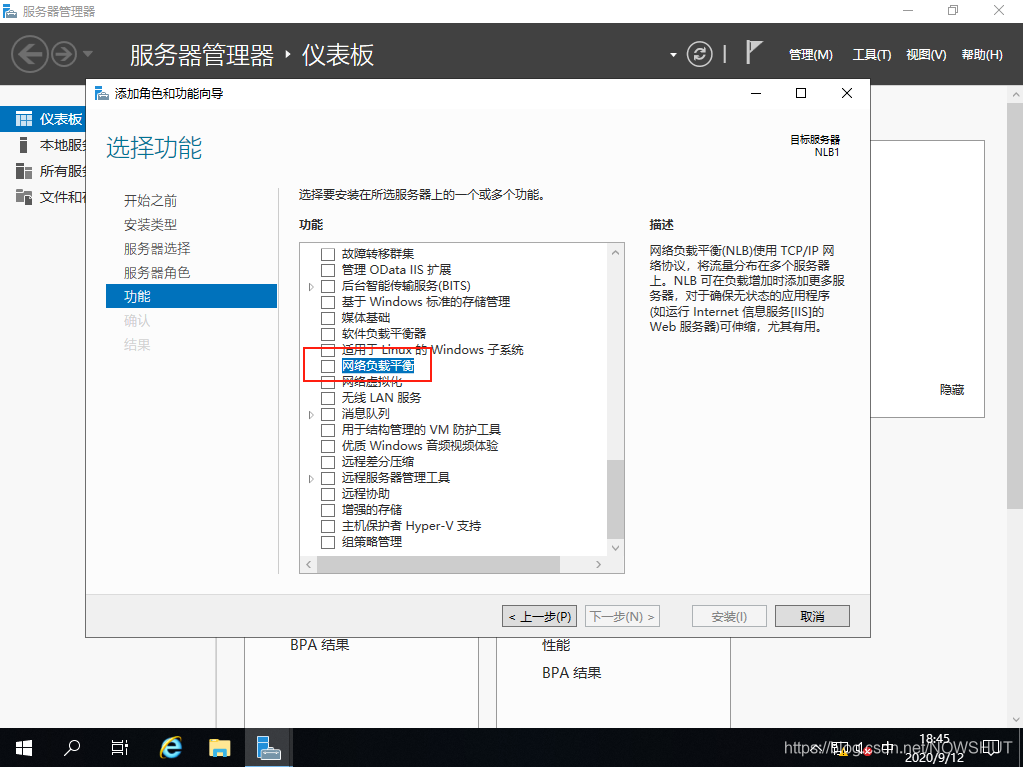Open the notifications flag icon
1023x767 pixels.
(754, 54)
